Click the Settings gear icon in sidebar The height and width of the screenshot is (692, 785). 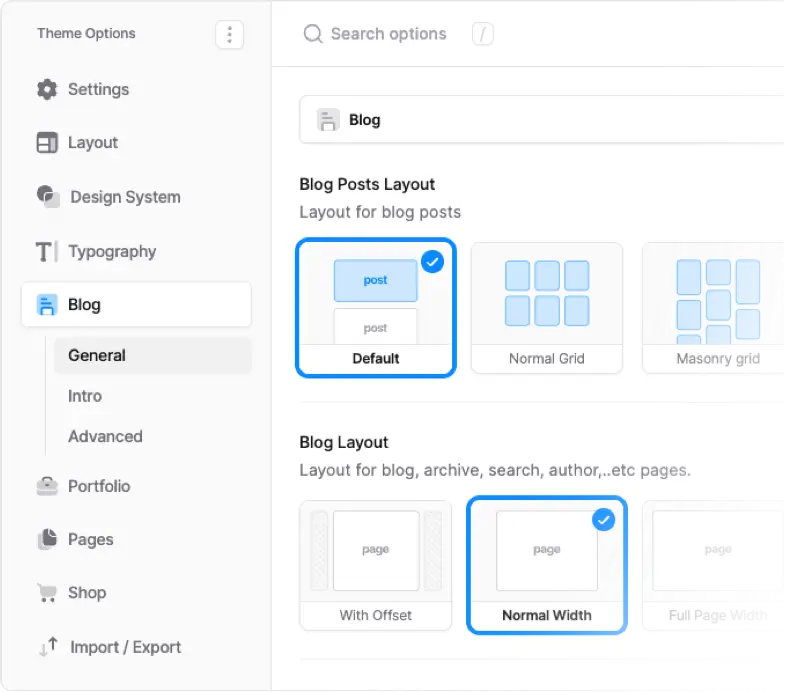[47, 89]
